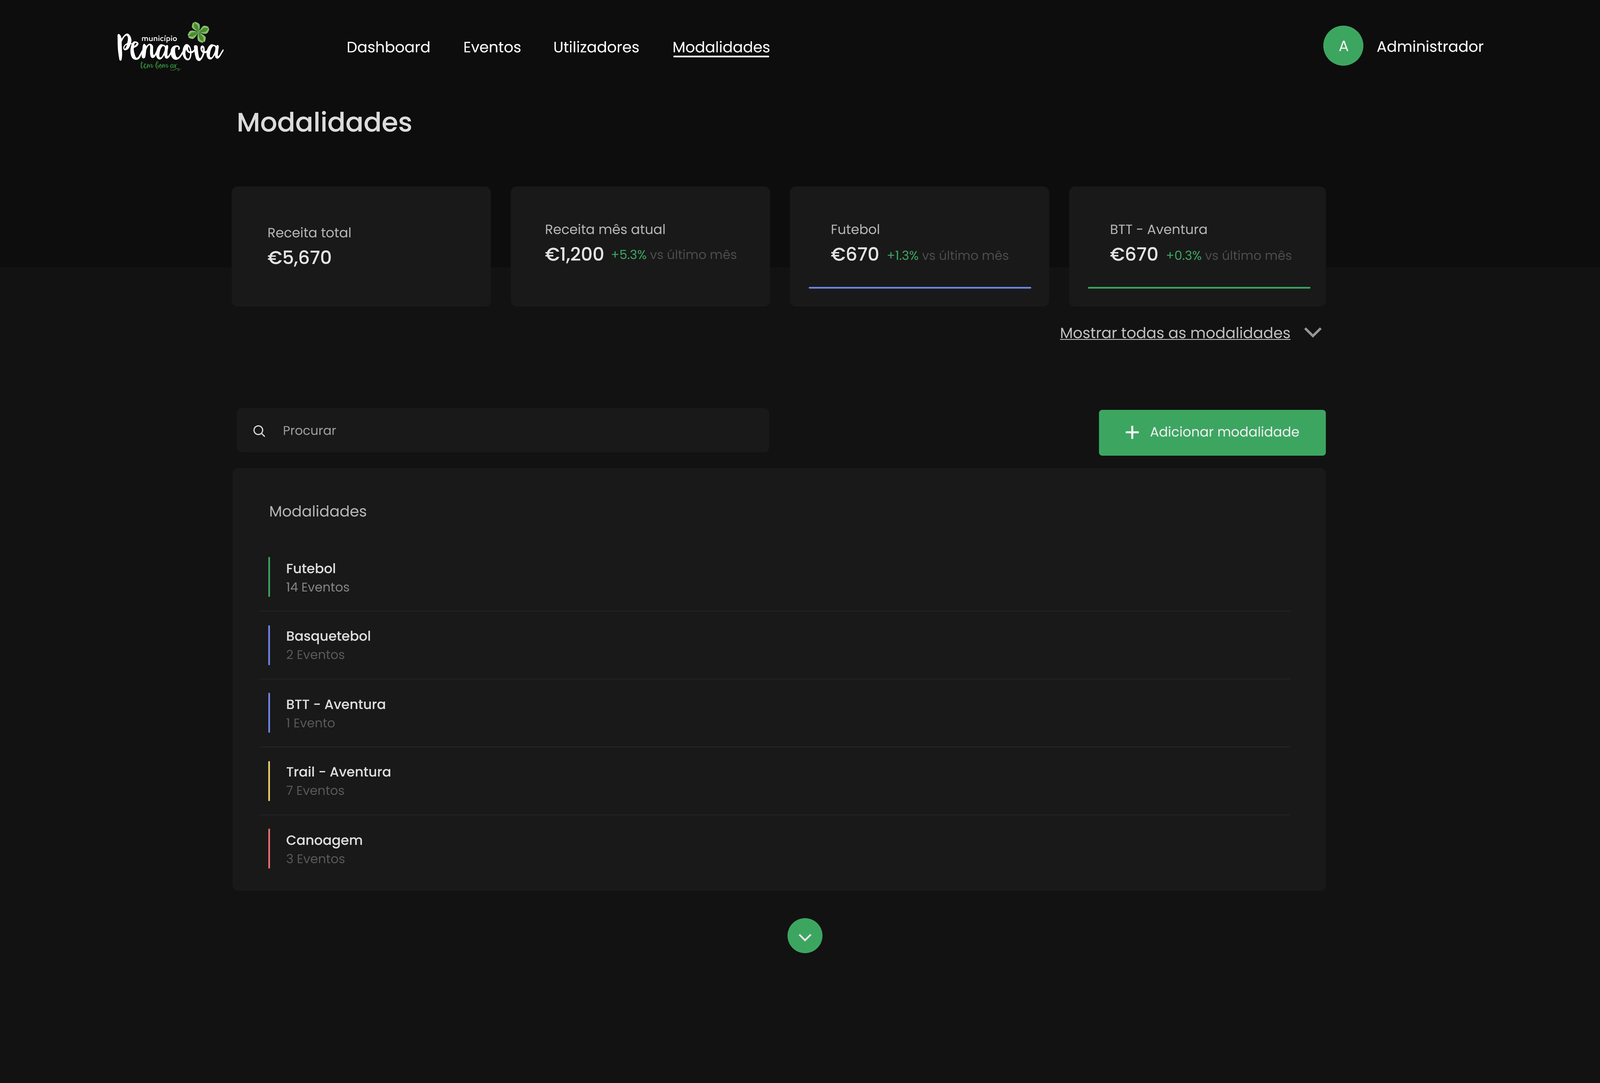1600x1083 pixels.
Task: Click the plus icon on Adicionar modalidade
Action: coord(1132,432)
